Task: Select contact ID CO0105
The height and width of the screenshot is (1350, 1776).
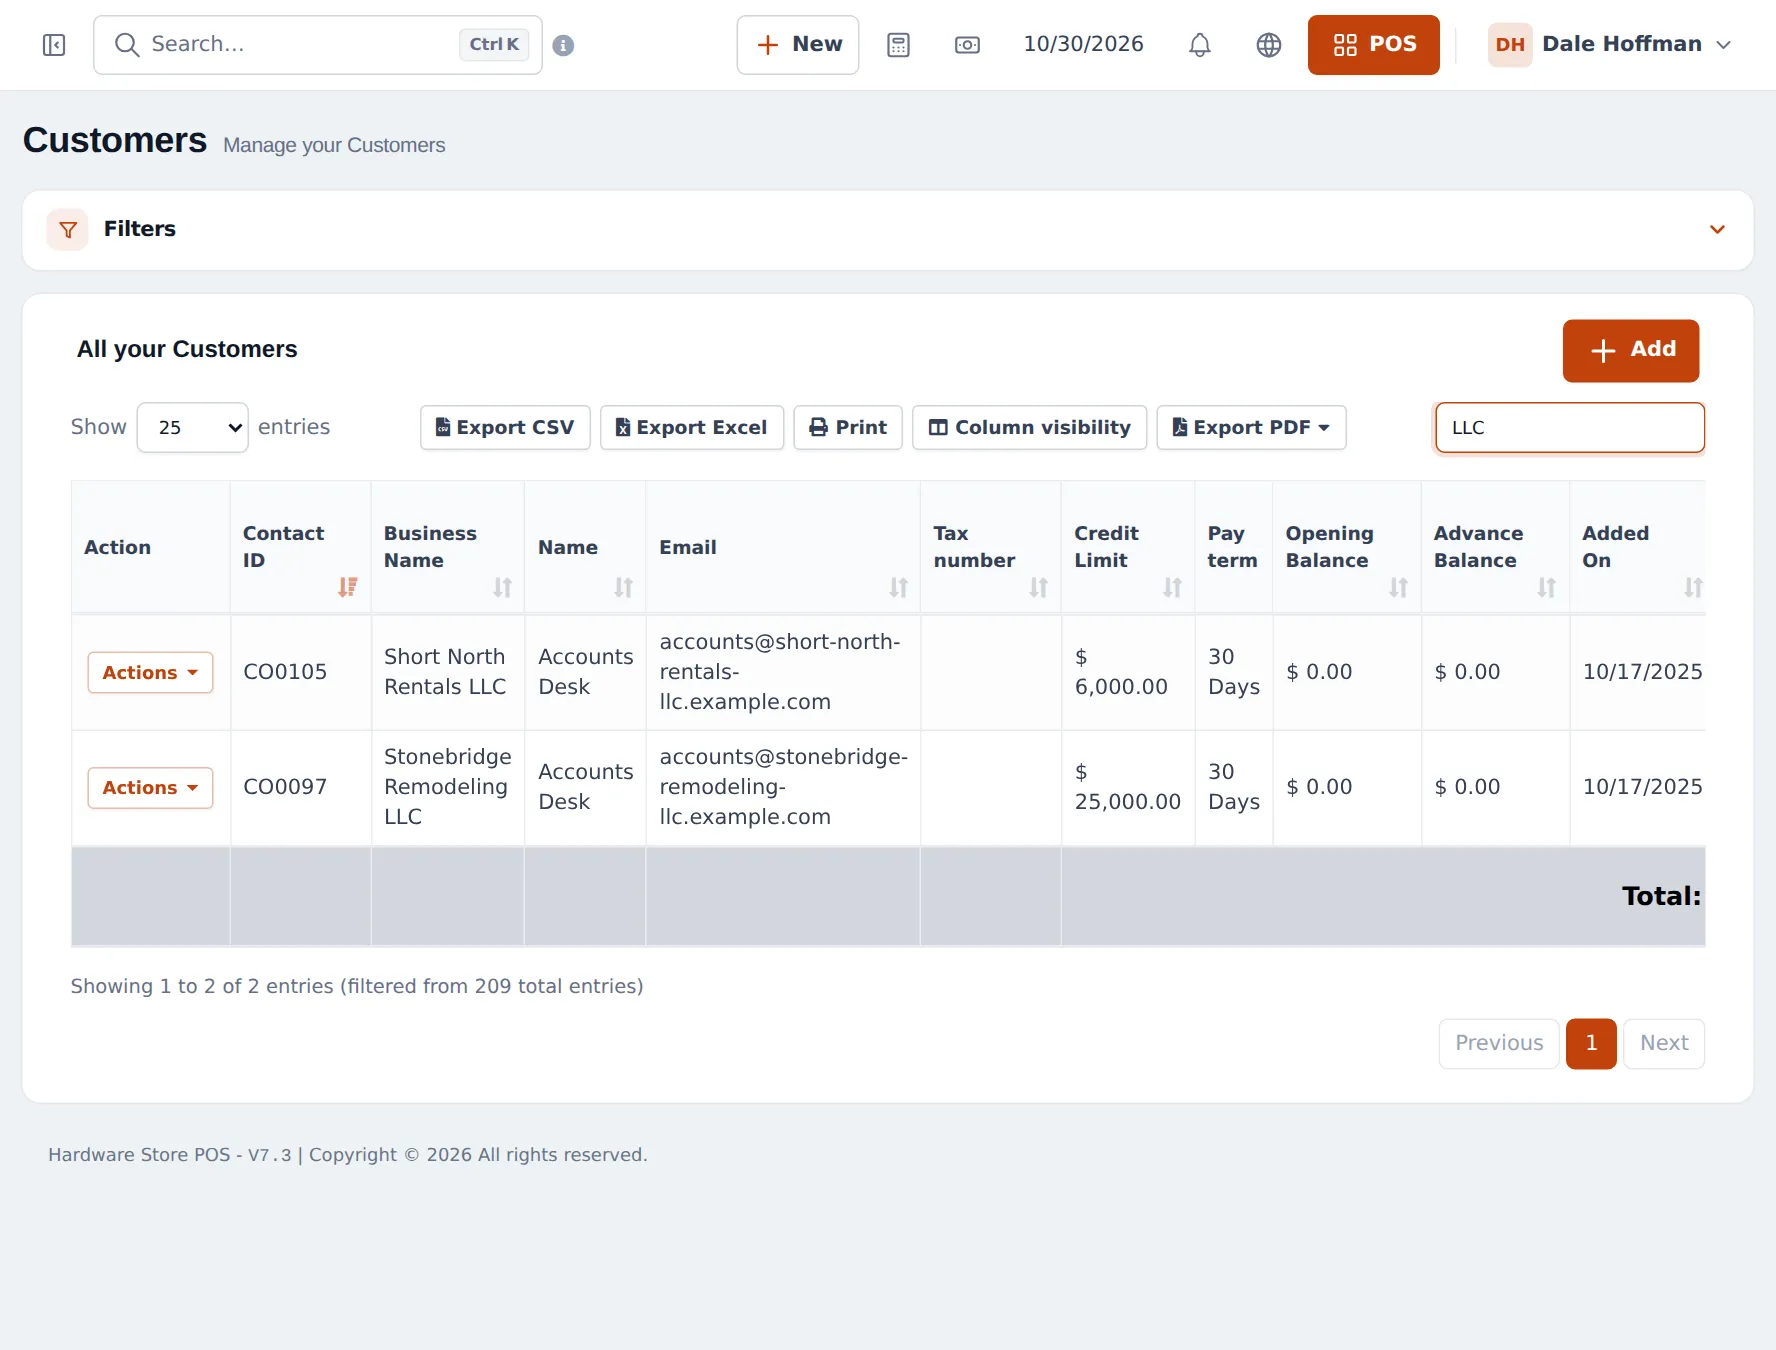Action: pyautogui.click(x=285, y=672)
